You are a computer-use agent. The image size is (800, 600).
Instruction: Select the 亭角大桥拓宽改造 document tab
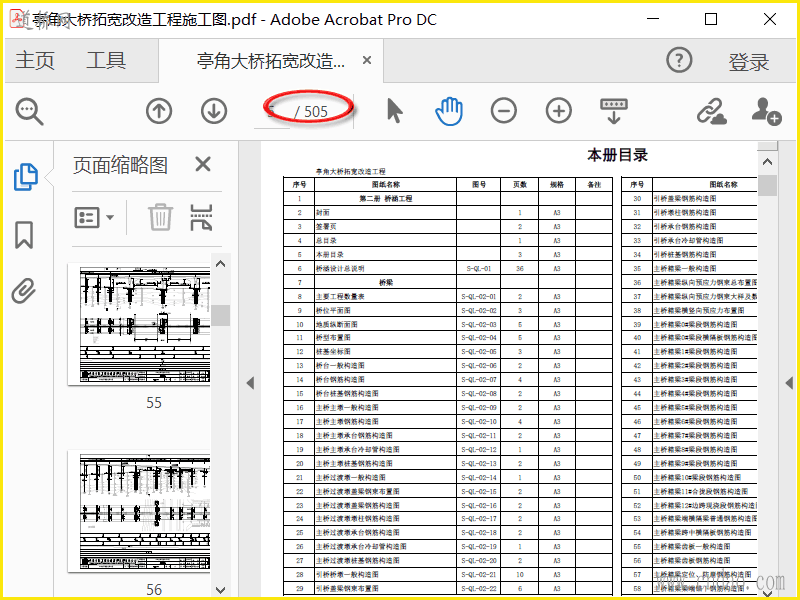[271, 61]
